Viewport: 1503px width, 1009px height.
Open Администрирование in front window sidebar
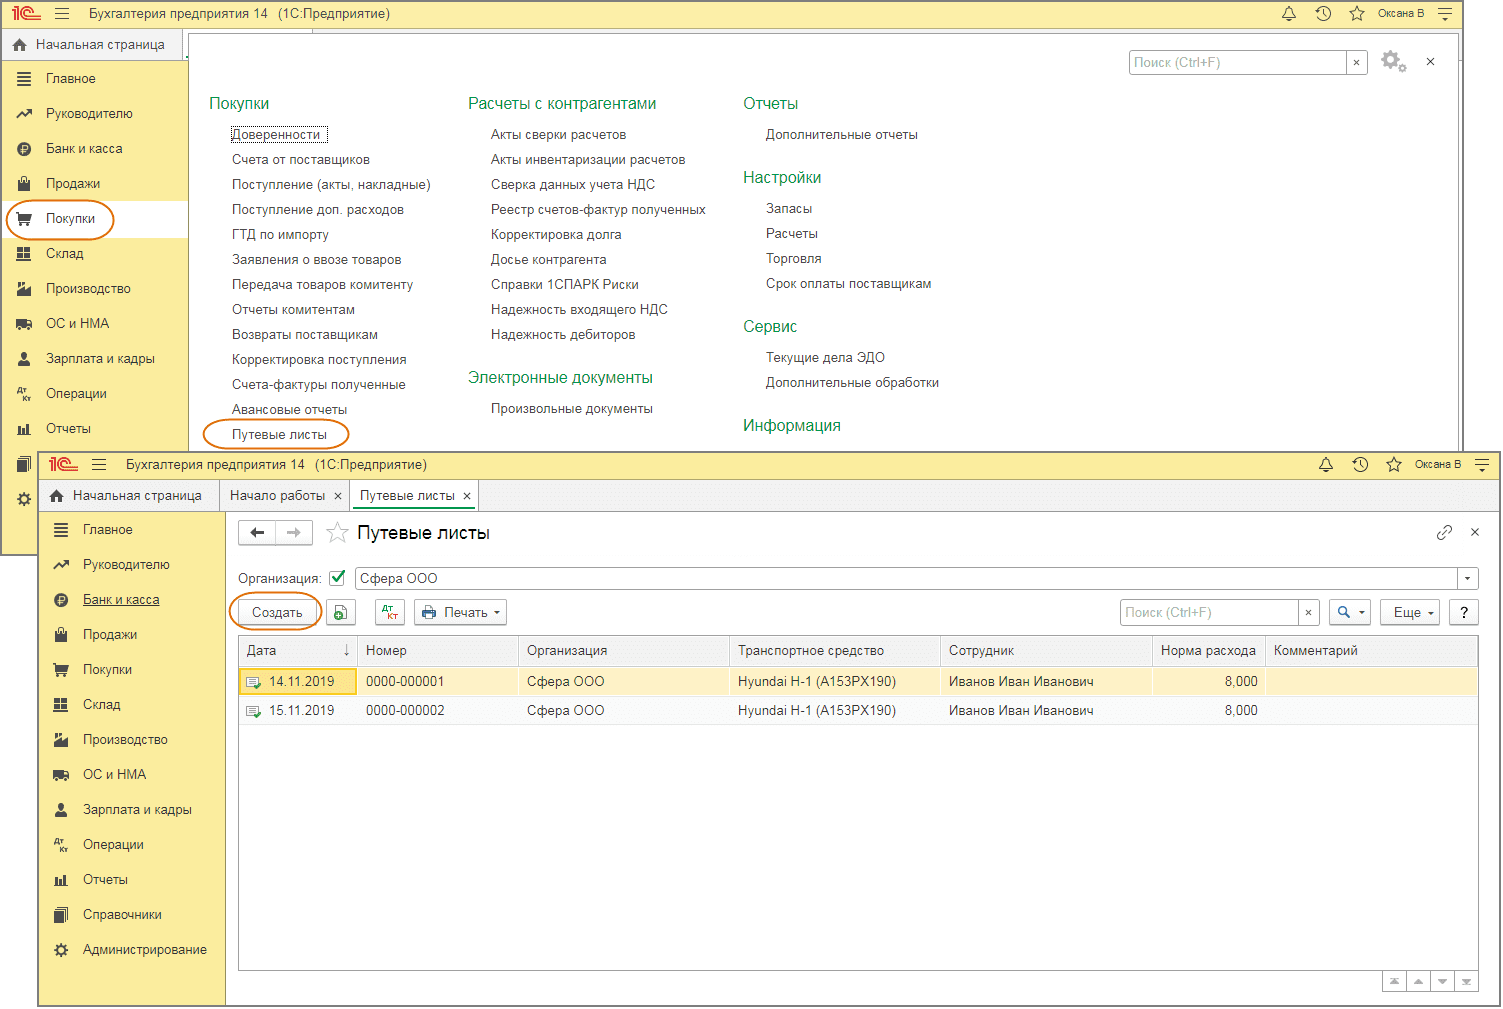(x=145, y=950)
